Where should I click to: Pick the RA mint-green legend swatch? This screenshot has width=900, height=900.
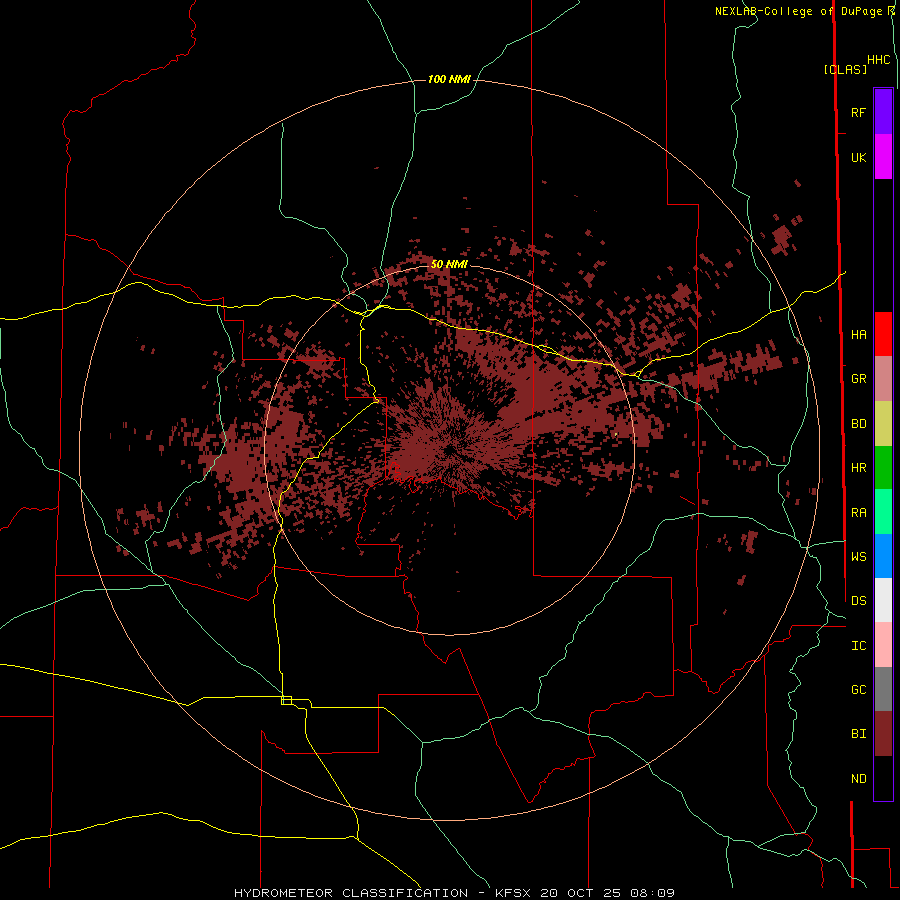pos(883,512)
